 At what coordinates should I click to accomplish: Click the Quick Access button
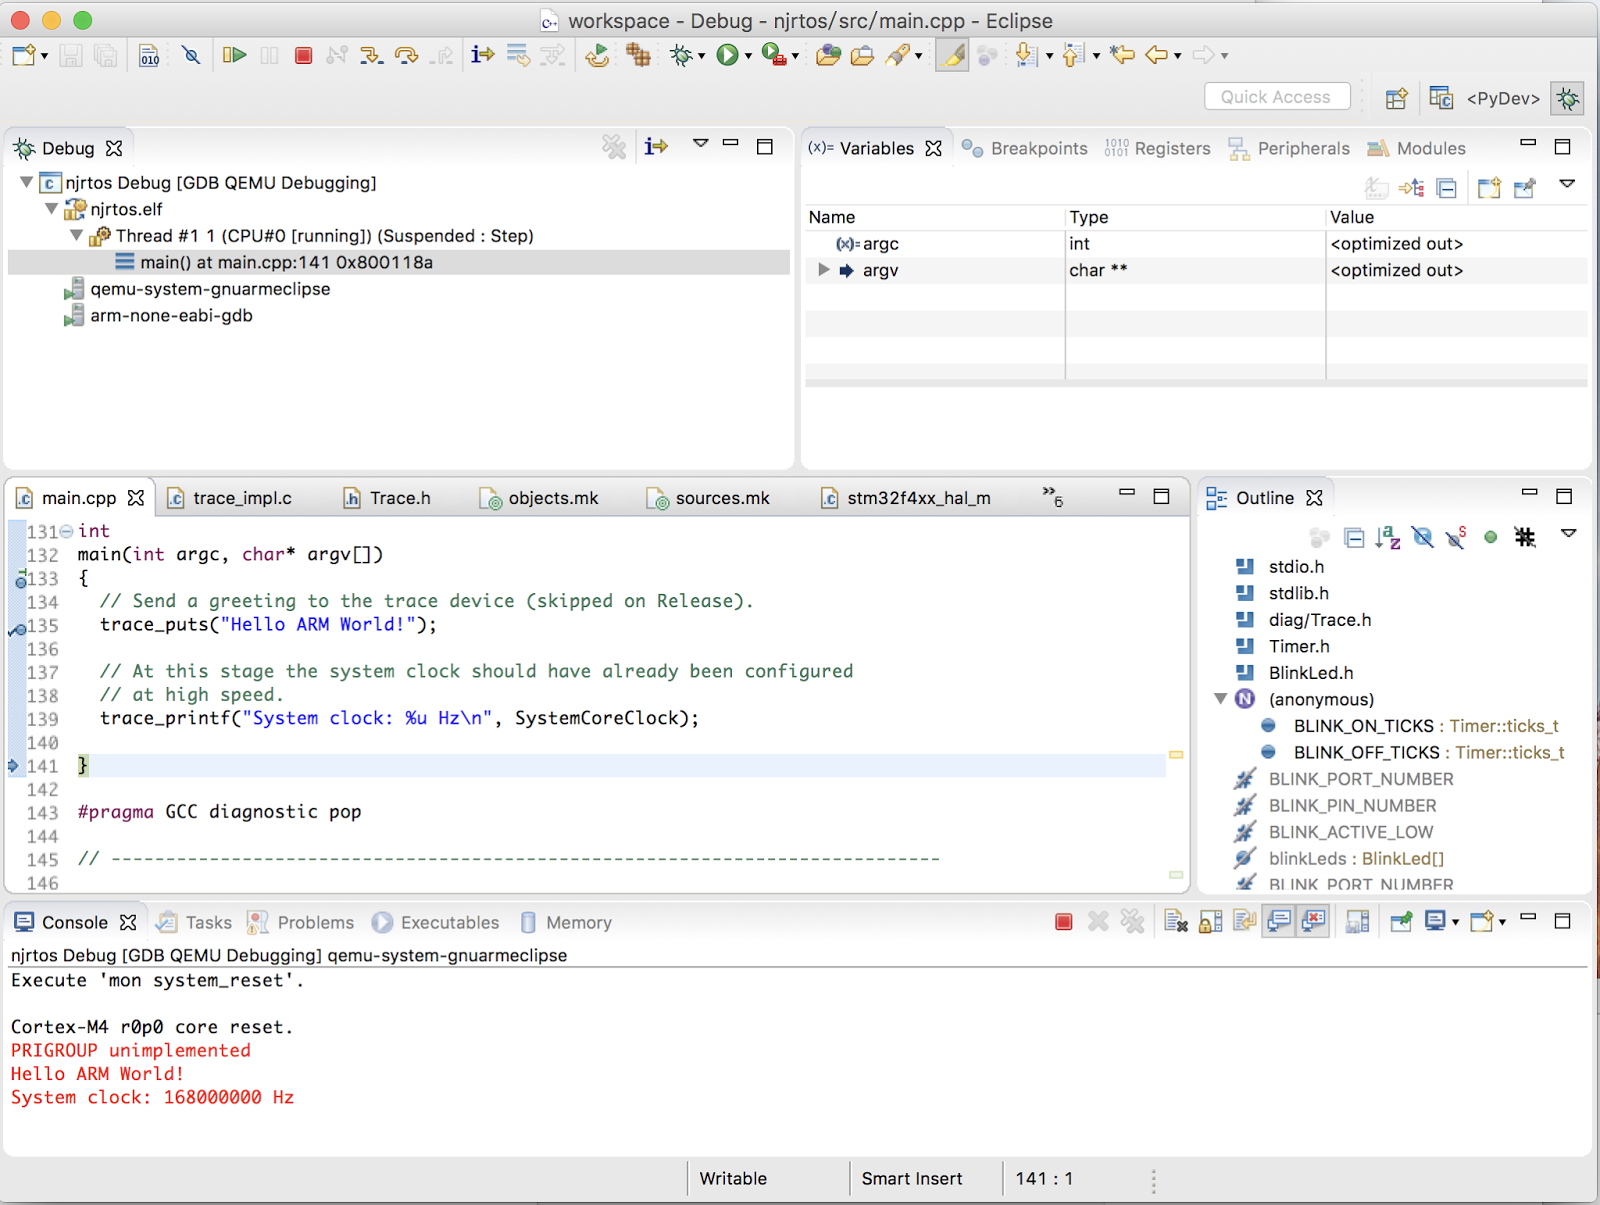pyautogui.click(x=1277, y=96)
